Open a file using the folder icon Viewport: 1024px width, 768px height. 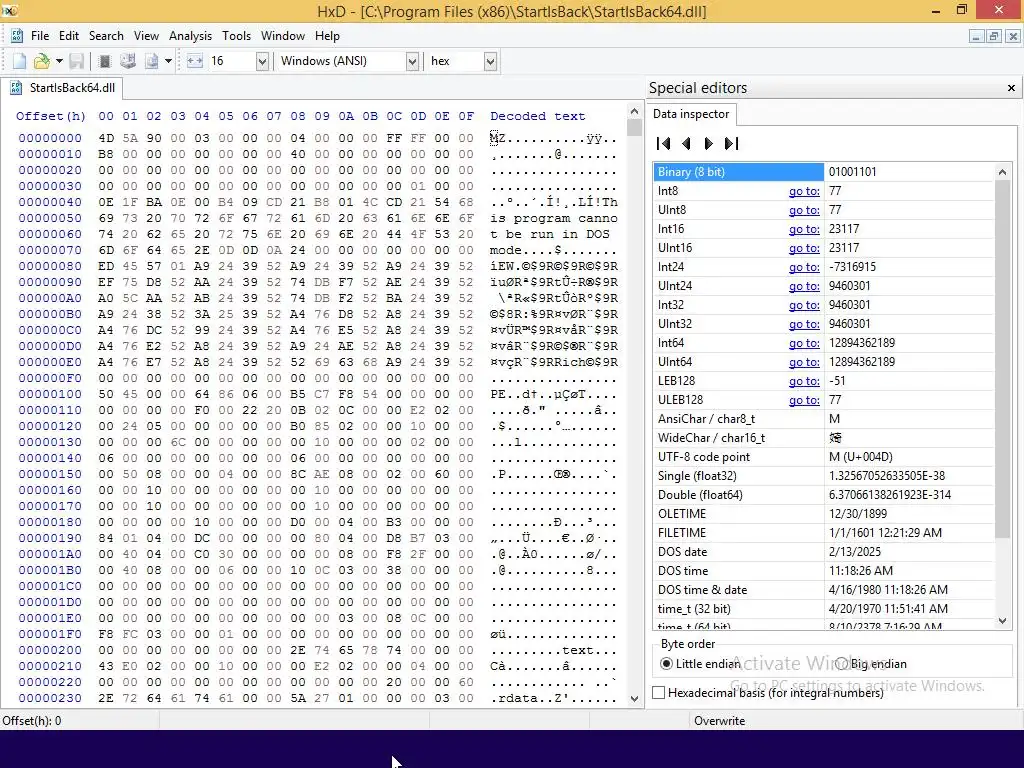(42, 61)
